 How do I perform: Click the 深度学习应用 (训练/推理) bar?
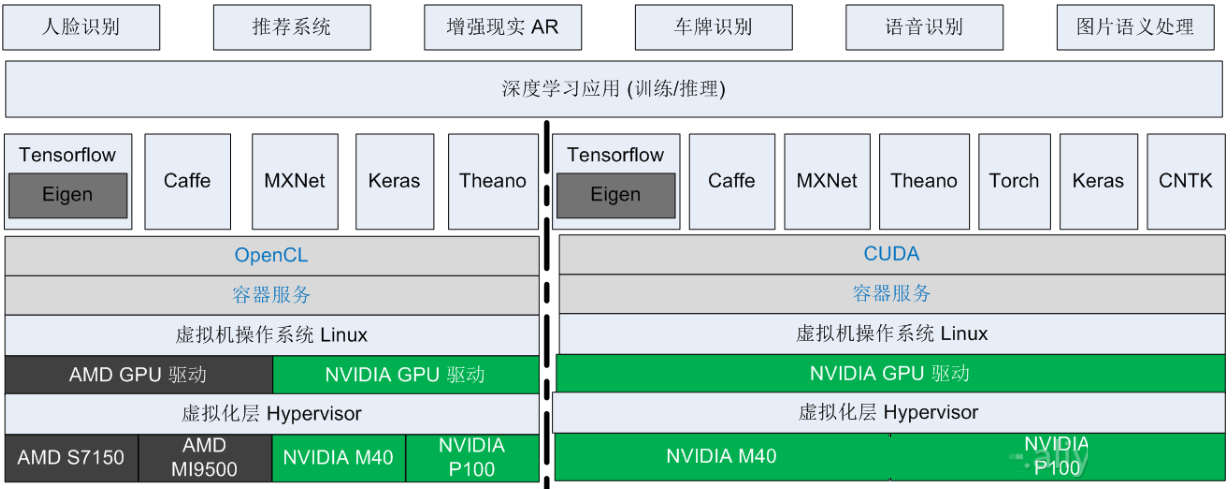coord(614,89)
